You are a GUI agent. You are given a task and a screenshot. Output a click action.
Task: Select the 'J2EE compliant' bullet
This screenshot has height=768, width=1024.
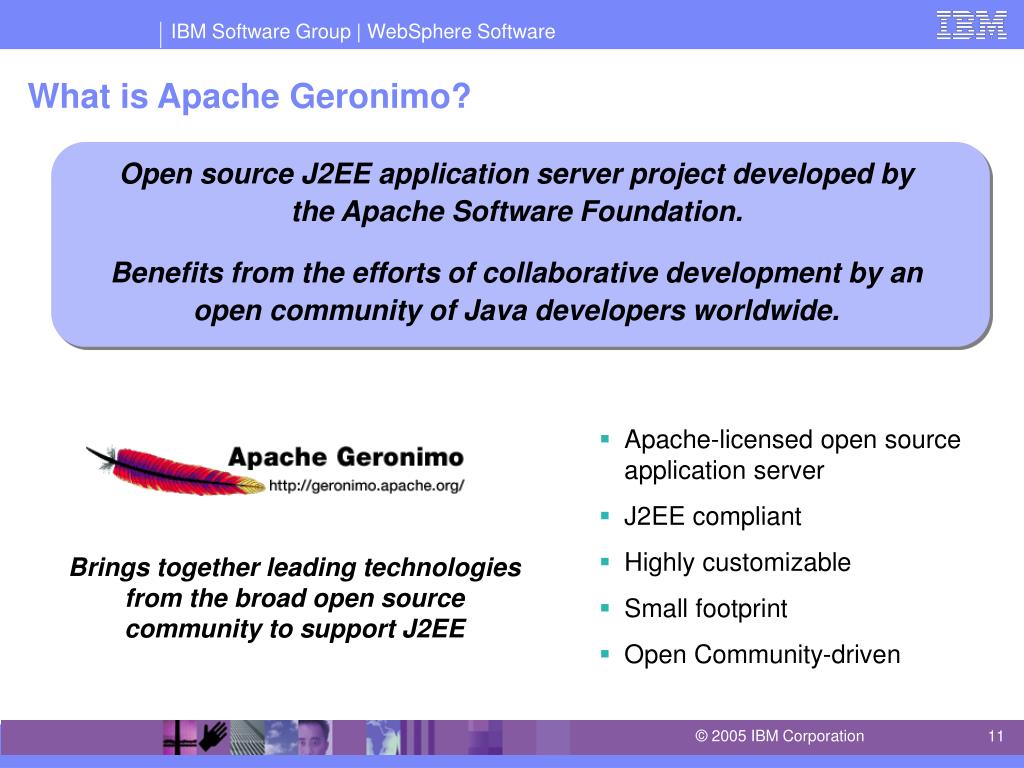coord(712,517)
